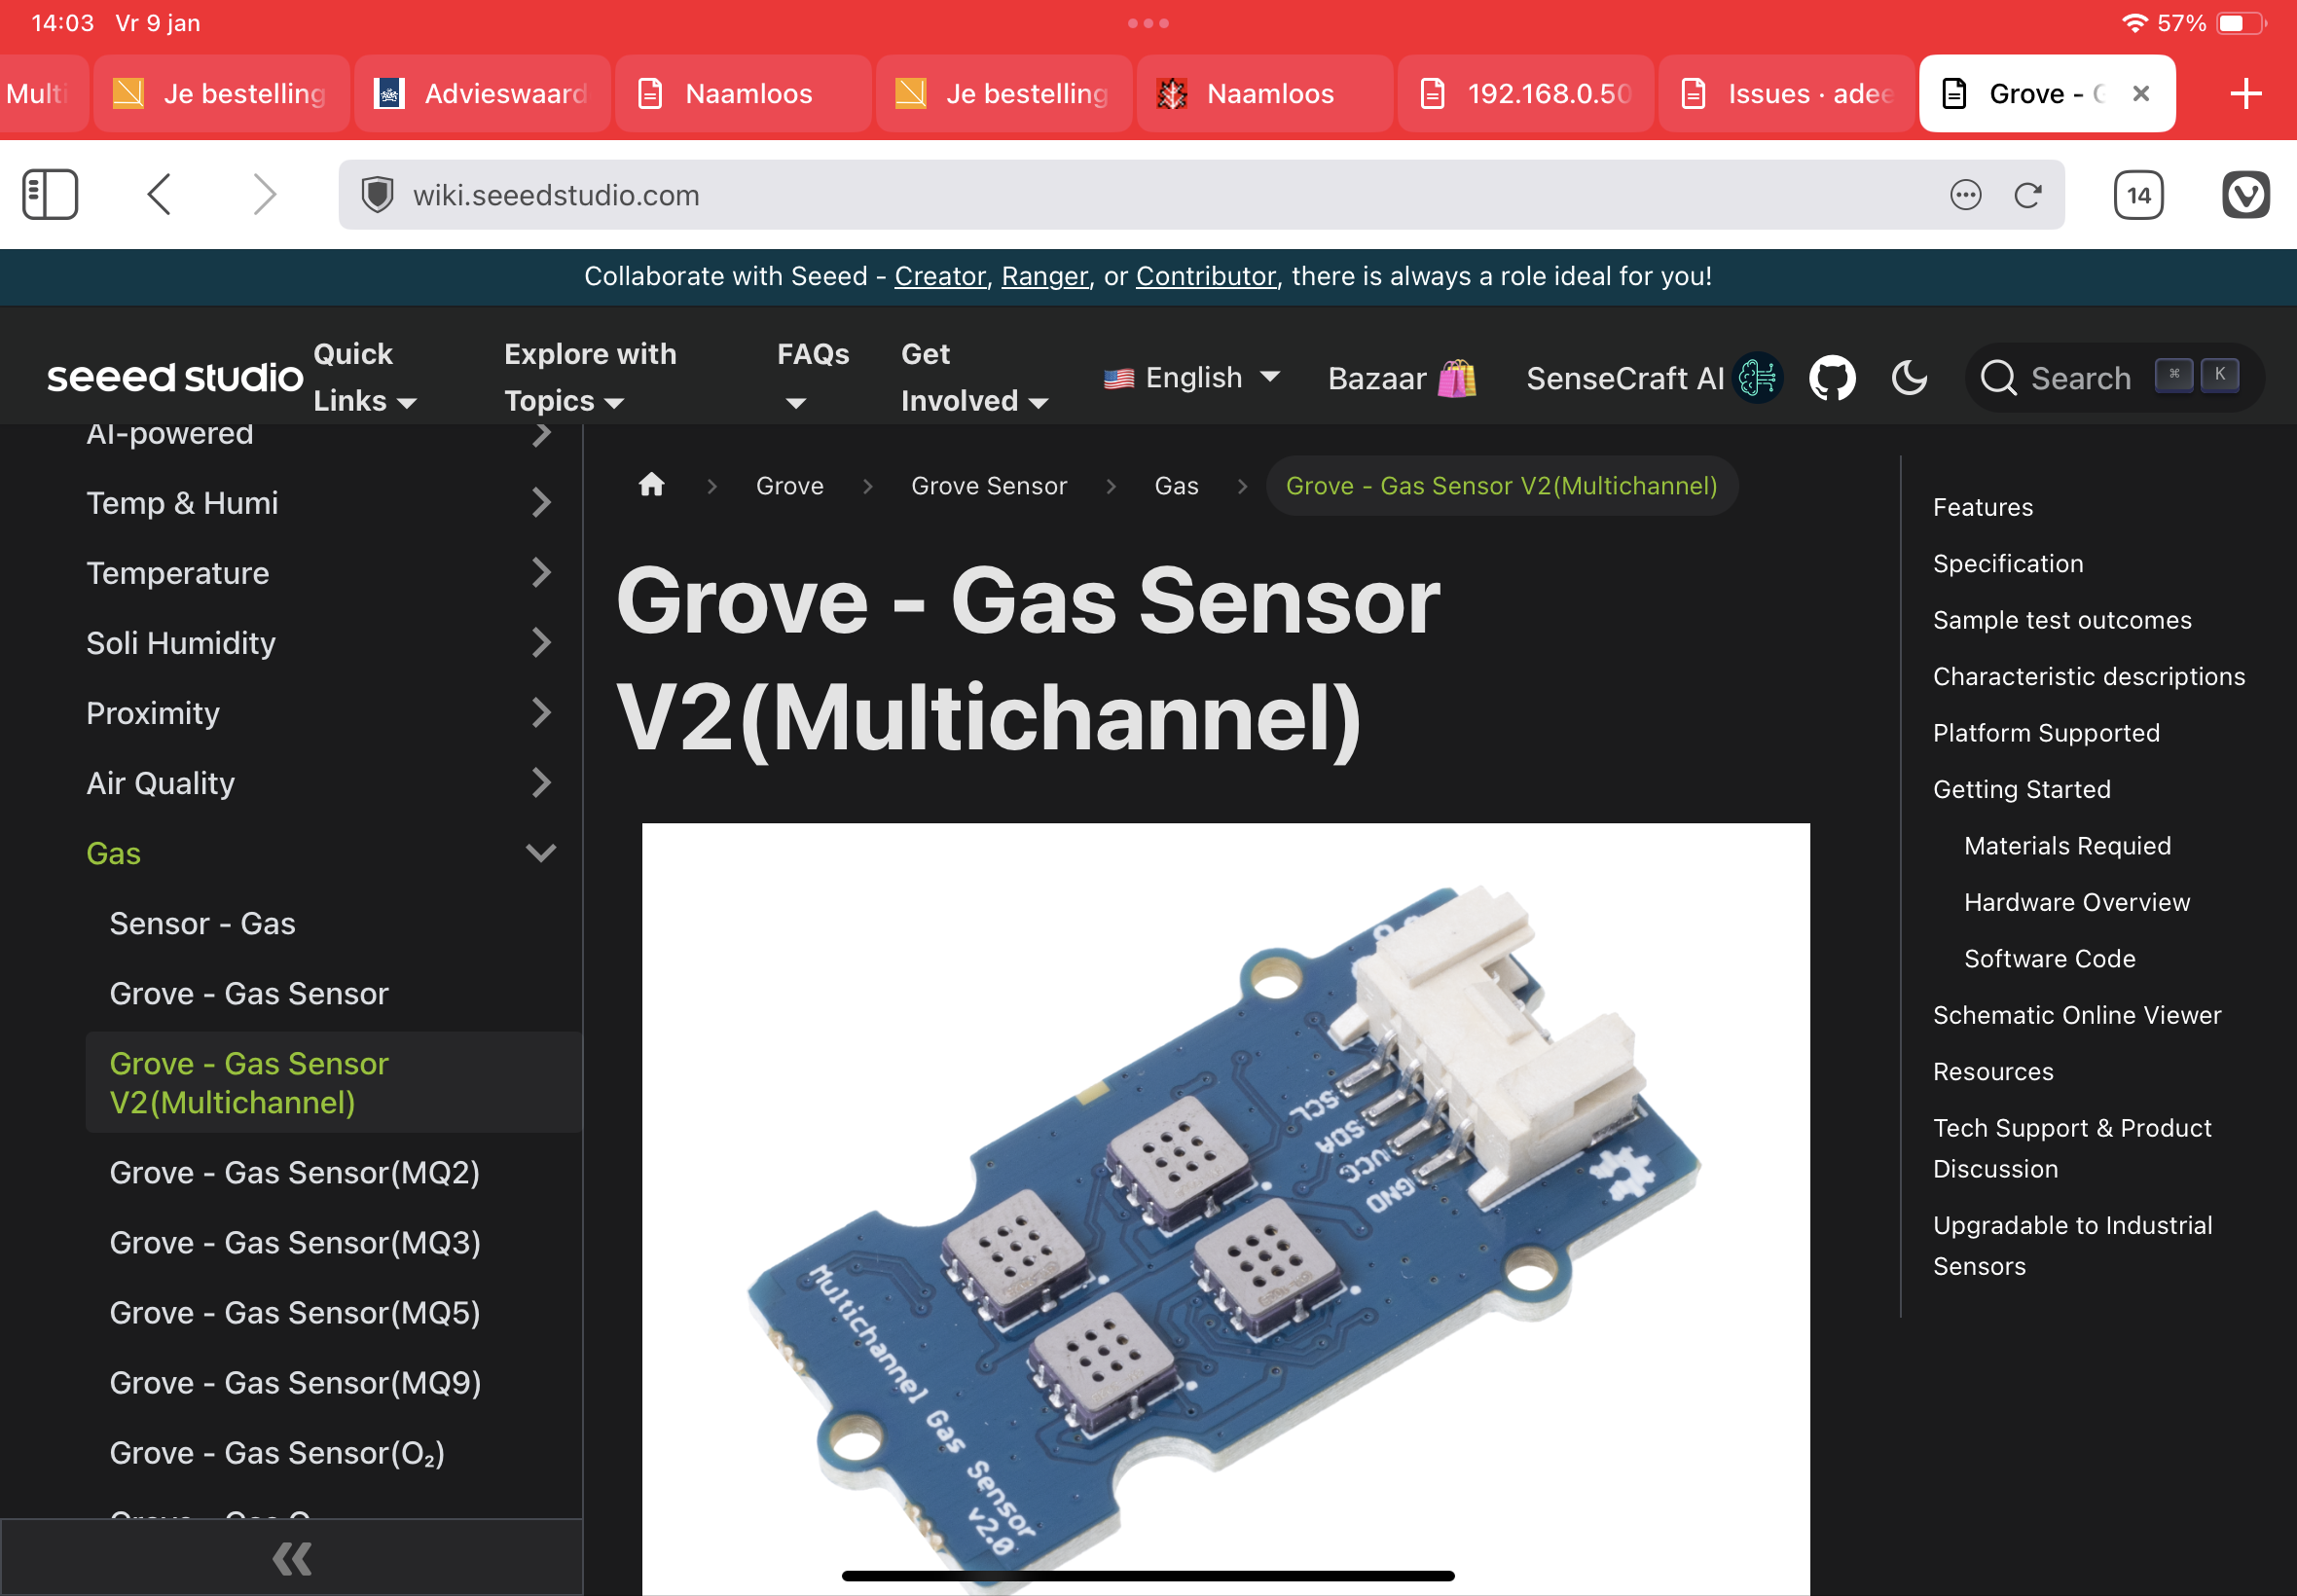Image resolution: width=2297 pixels, height=1596 pixels.
Task: Reload the page with the refresh icon
Action: click(x=2027, y=195)
